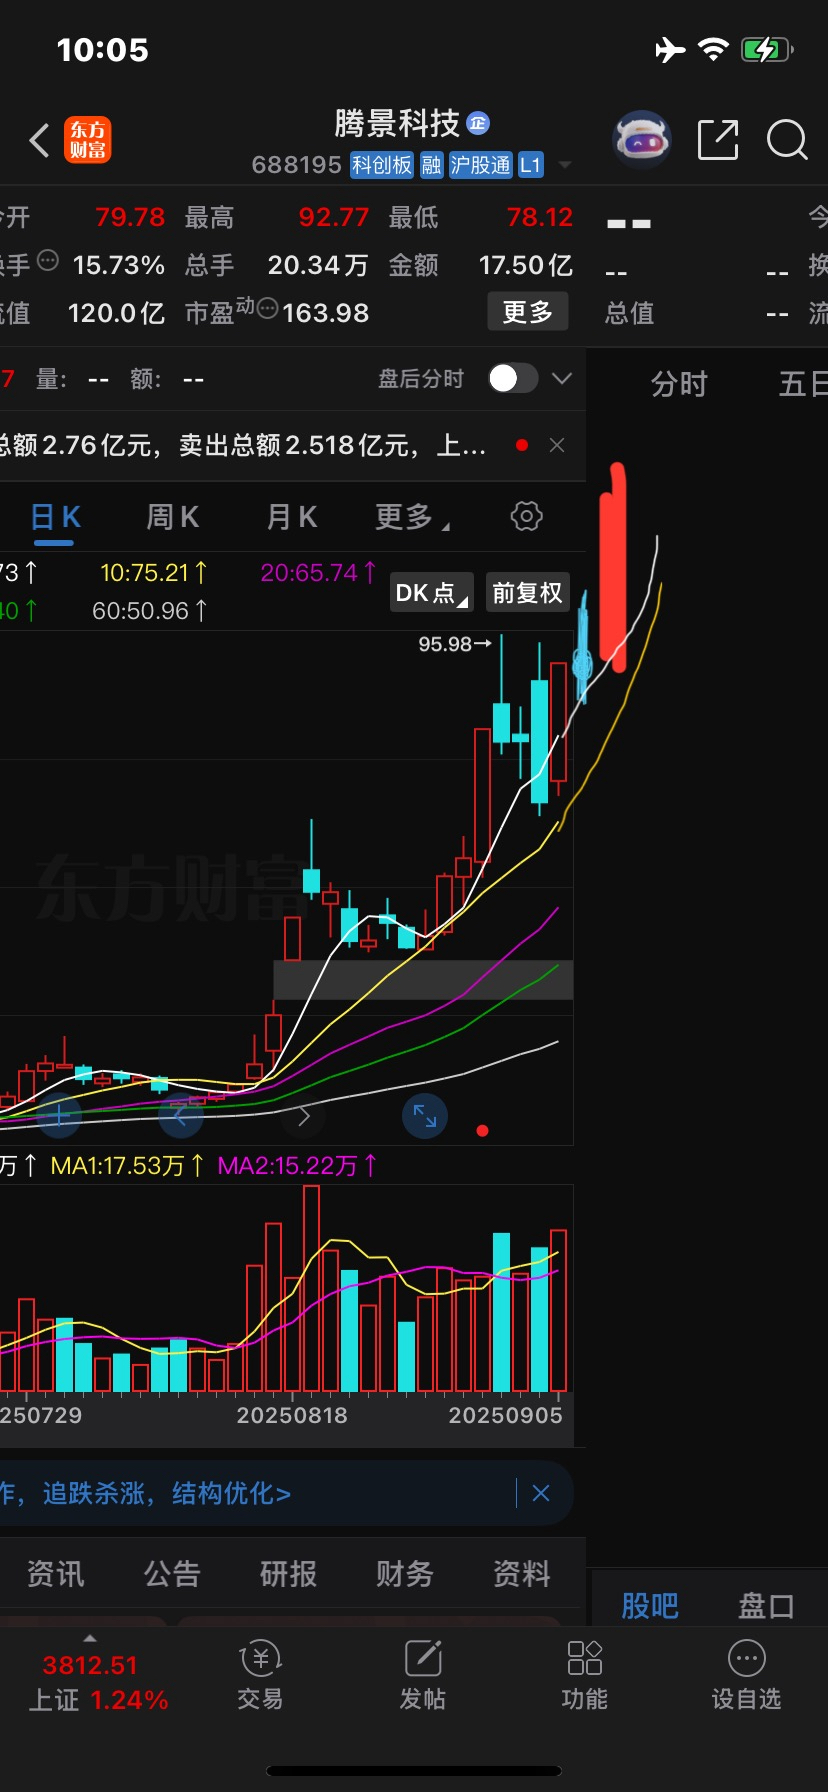Open the 资讯 tab
The image size is (828, 1792).
[x=55, y=1574]
